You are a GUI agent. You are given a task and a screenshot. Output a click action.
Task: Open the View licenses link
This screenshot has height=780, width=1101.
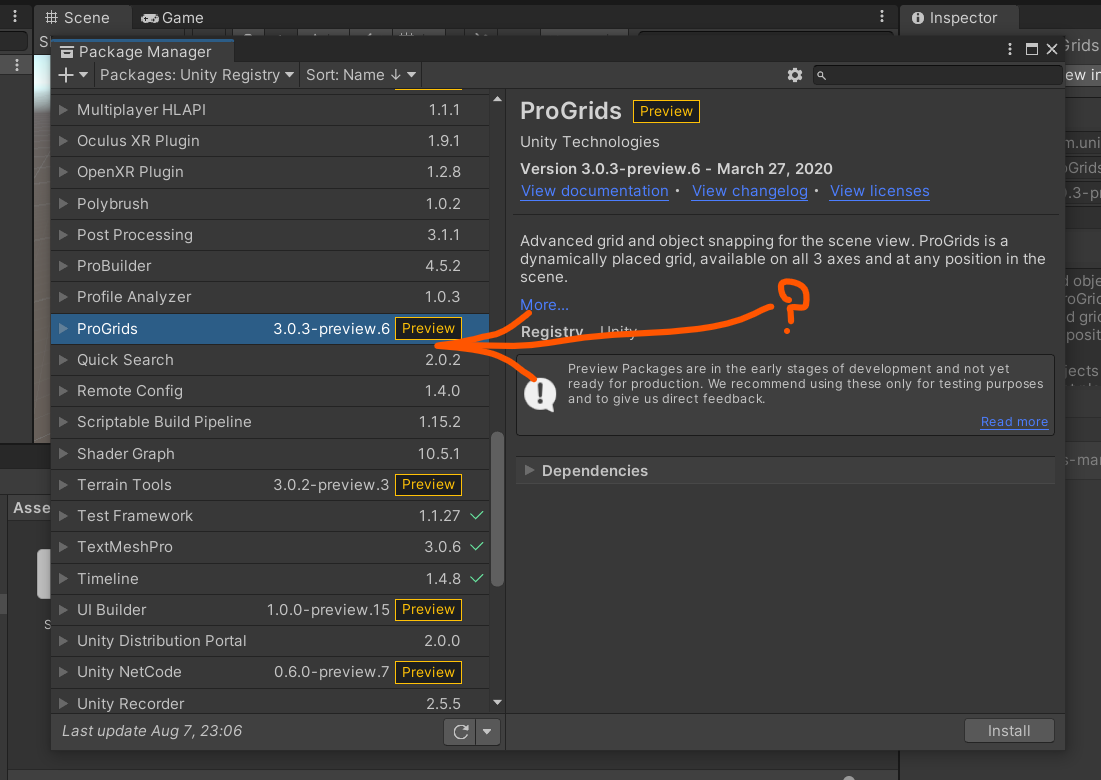879,191
